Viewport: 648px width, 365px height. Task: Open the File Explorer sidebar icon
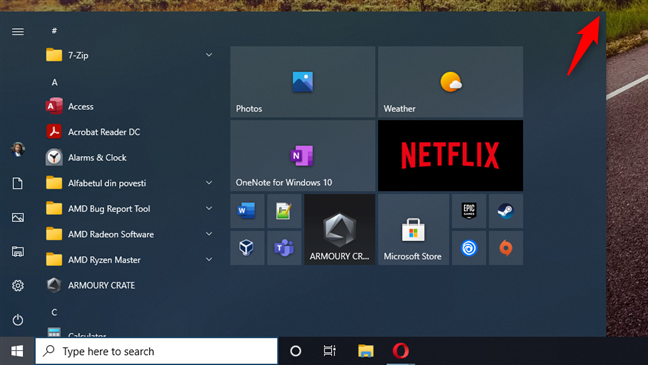18,251
